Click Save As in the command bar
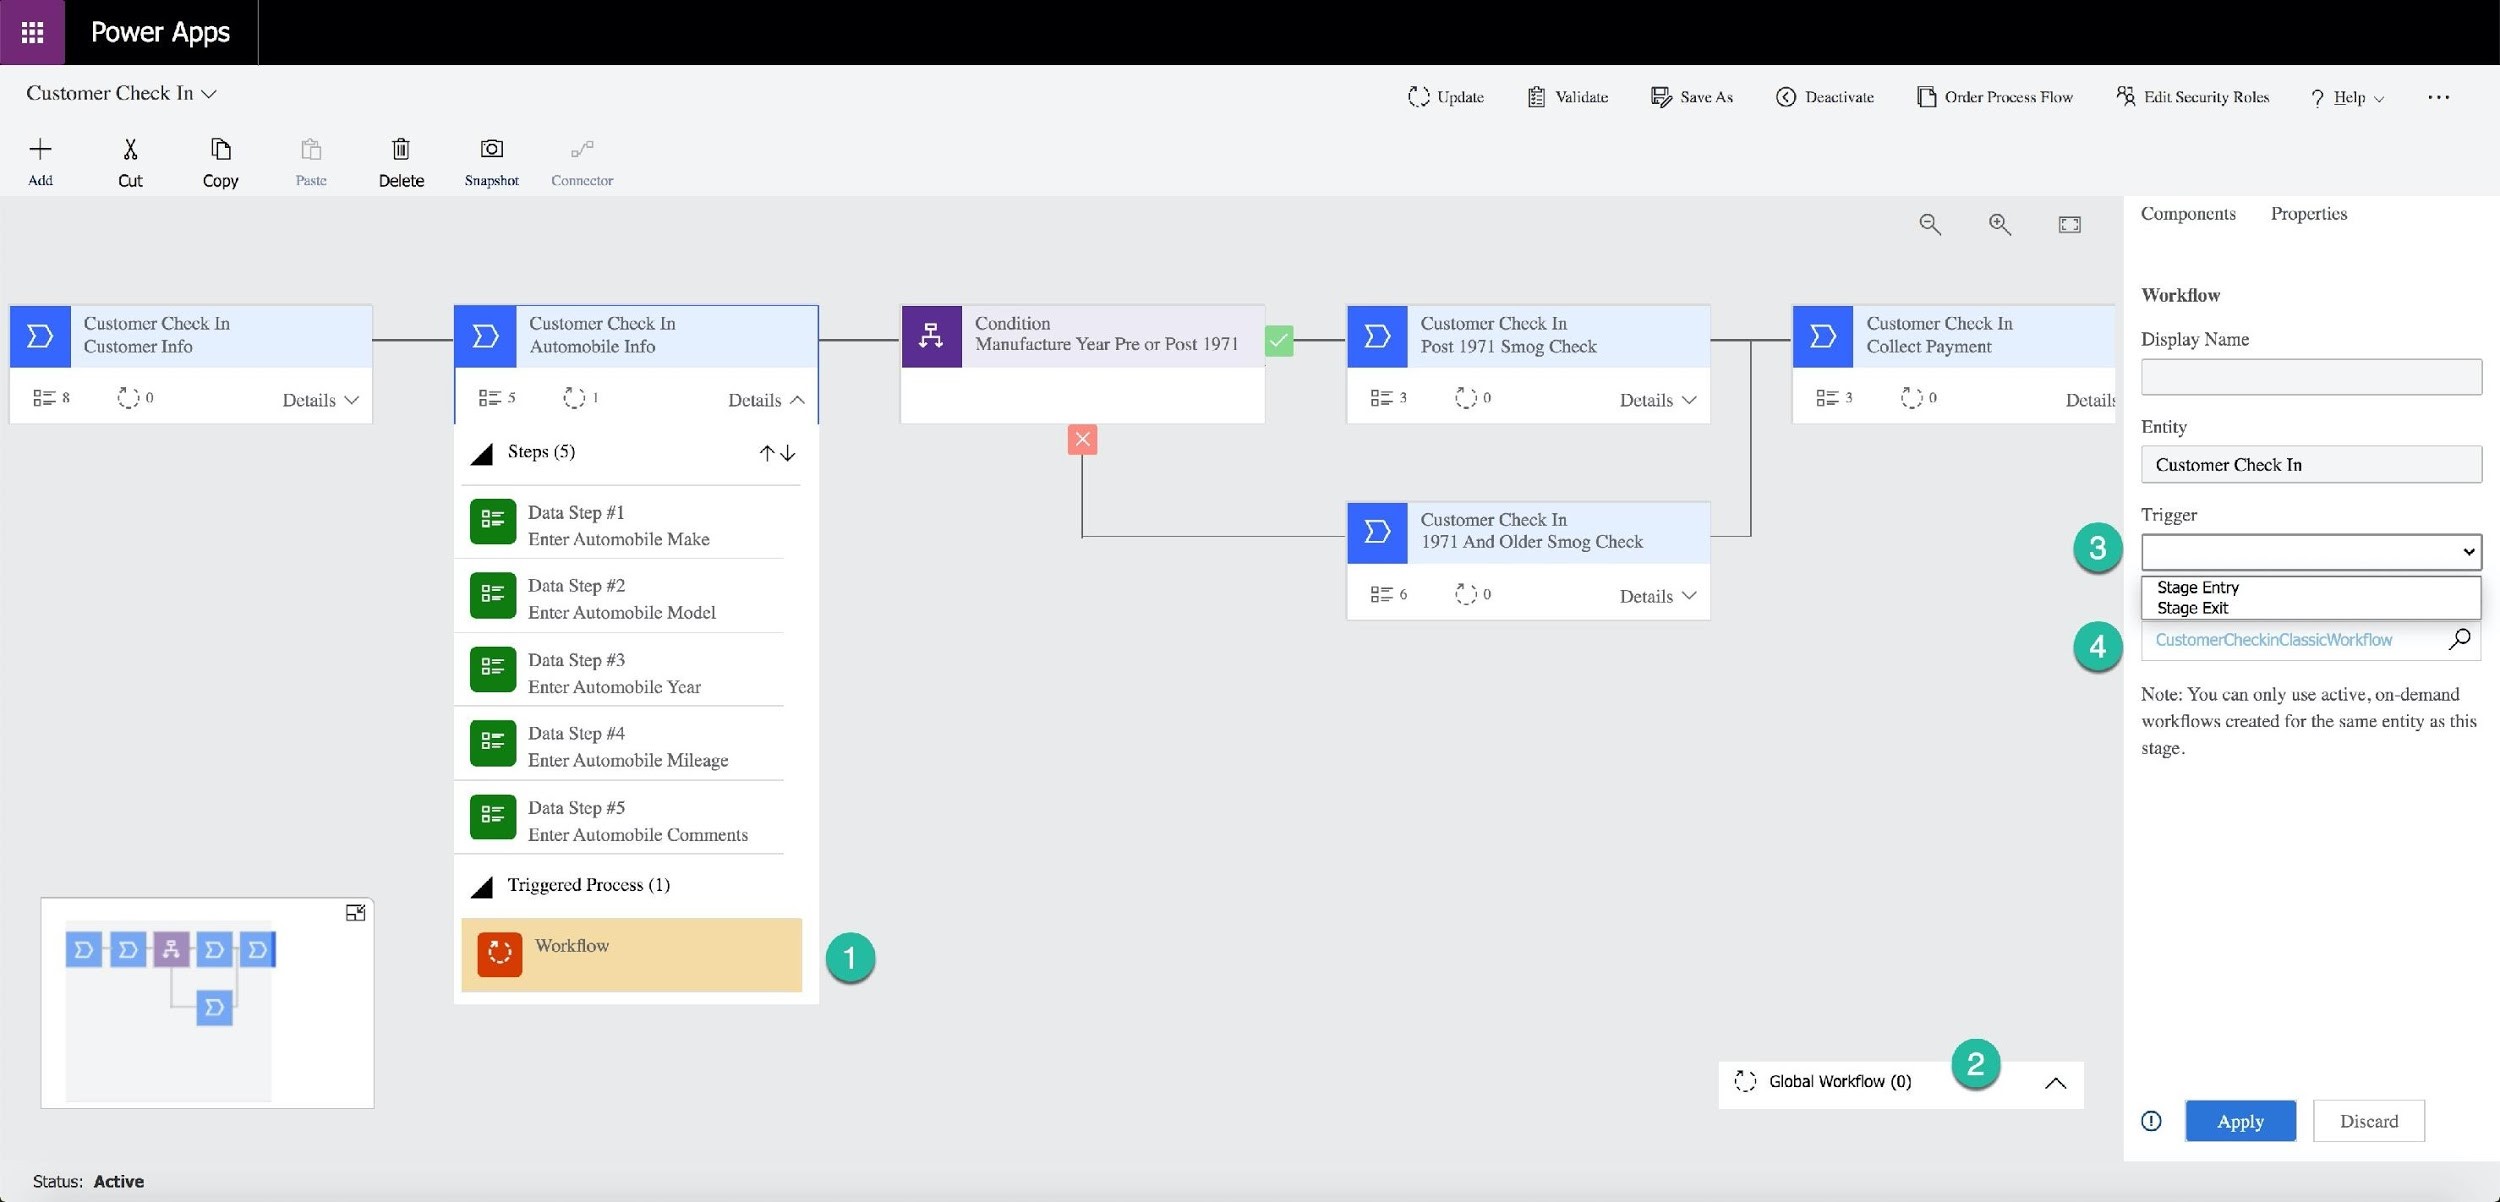2500x1202 pixels. [x=1691, y=97]
